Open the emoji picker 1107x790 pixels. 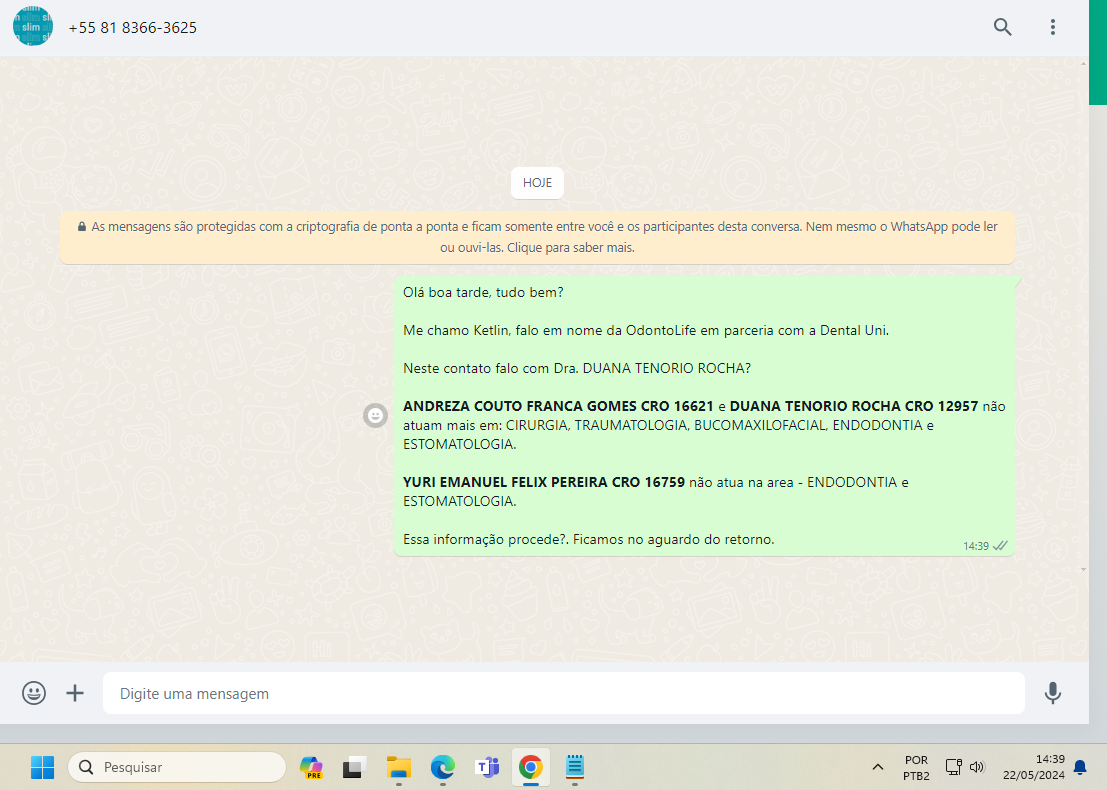pos(34,693)
